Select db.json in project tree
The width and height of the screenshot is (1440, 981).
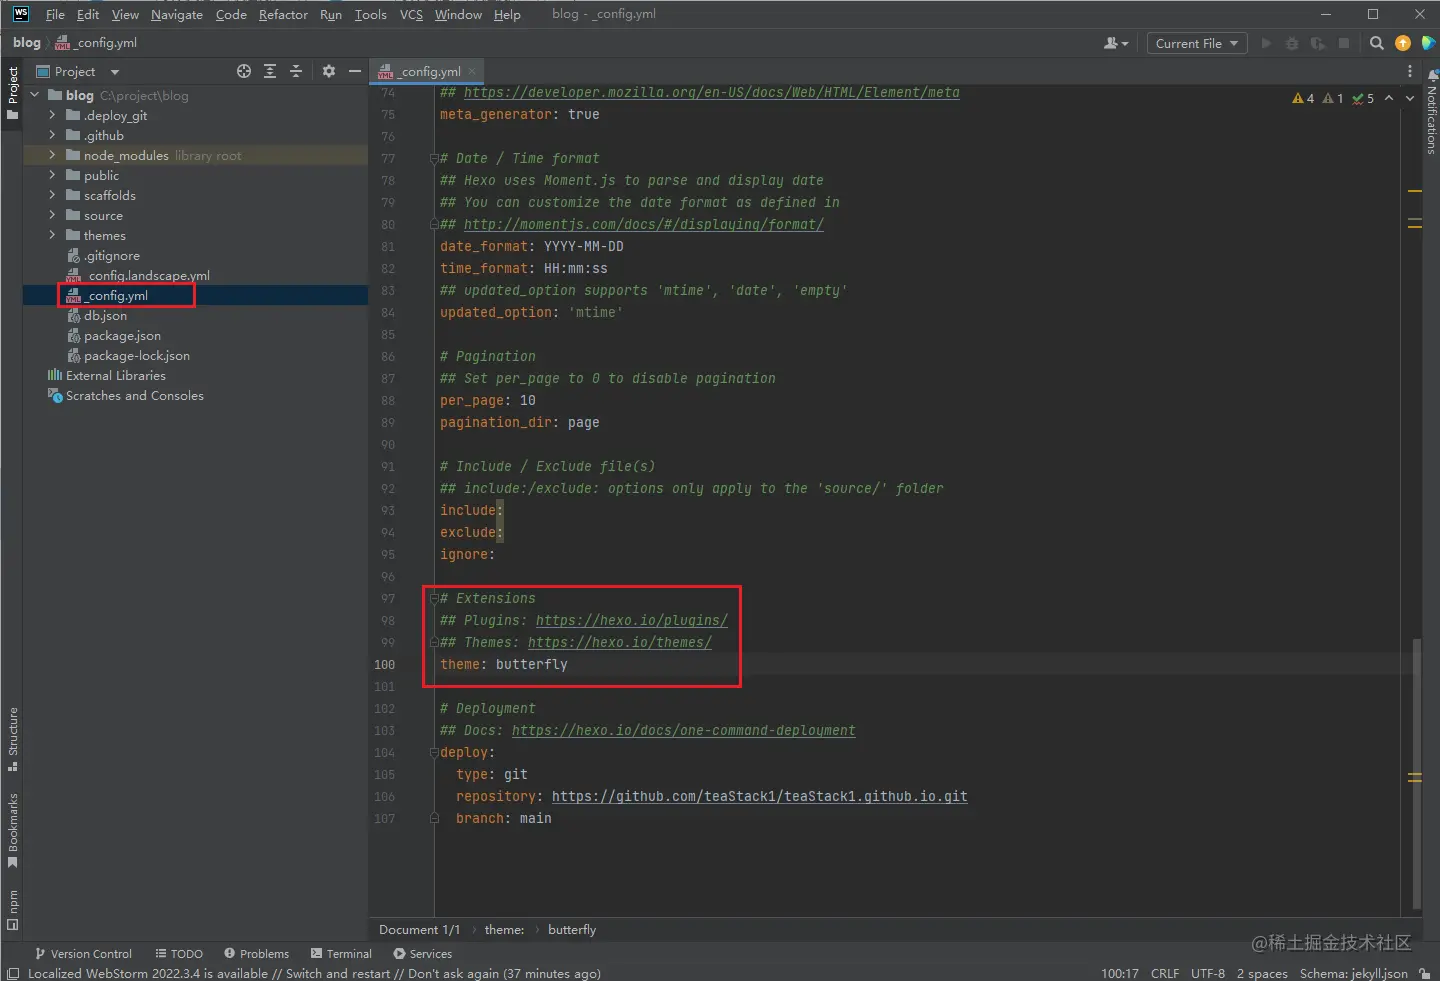pyautogui.click(x=105, y=315)
